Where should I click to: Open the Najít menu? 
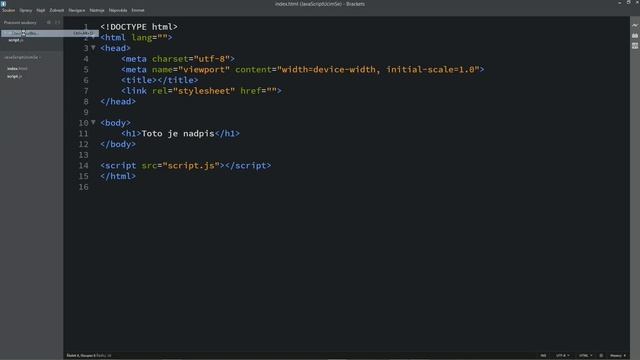point(41,10)
